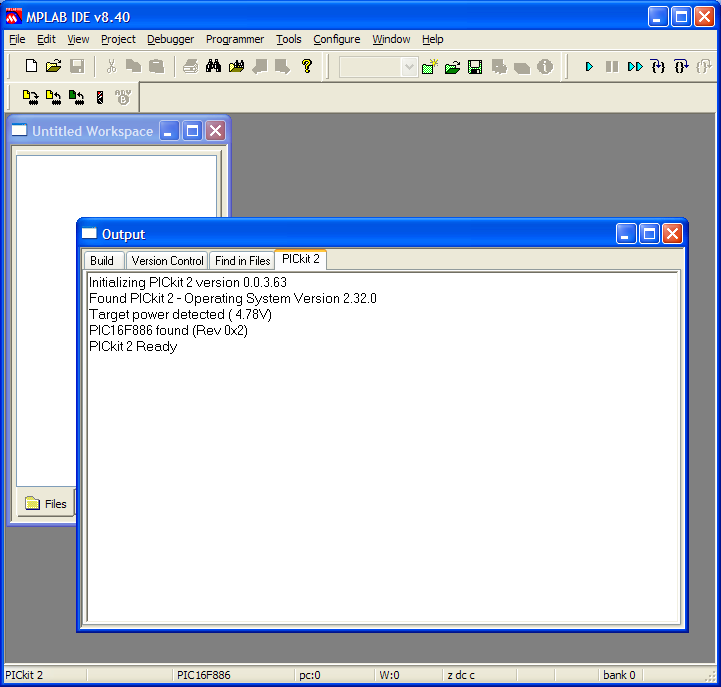The image size is (721, 687).
Task: Click the Print icon
Action: 190,66
